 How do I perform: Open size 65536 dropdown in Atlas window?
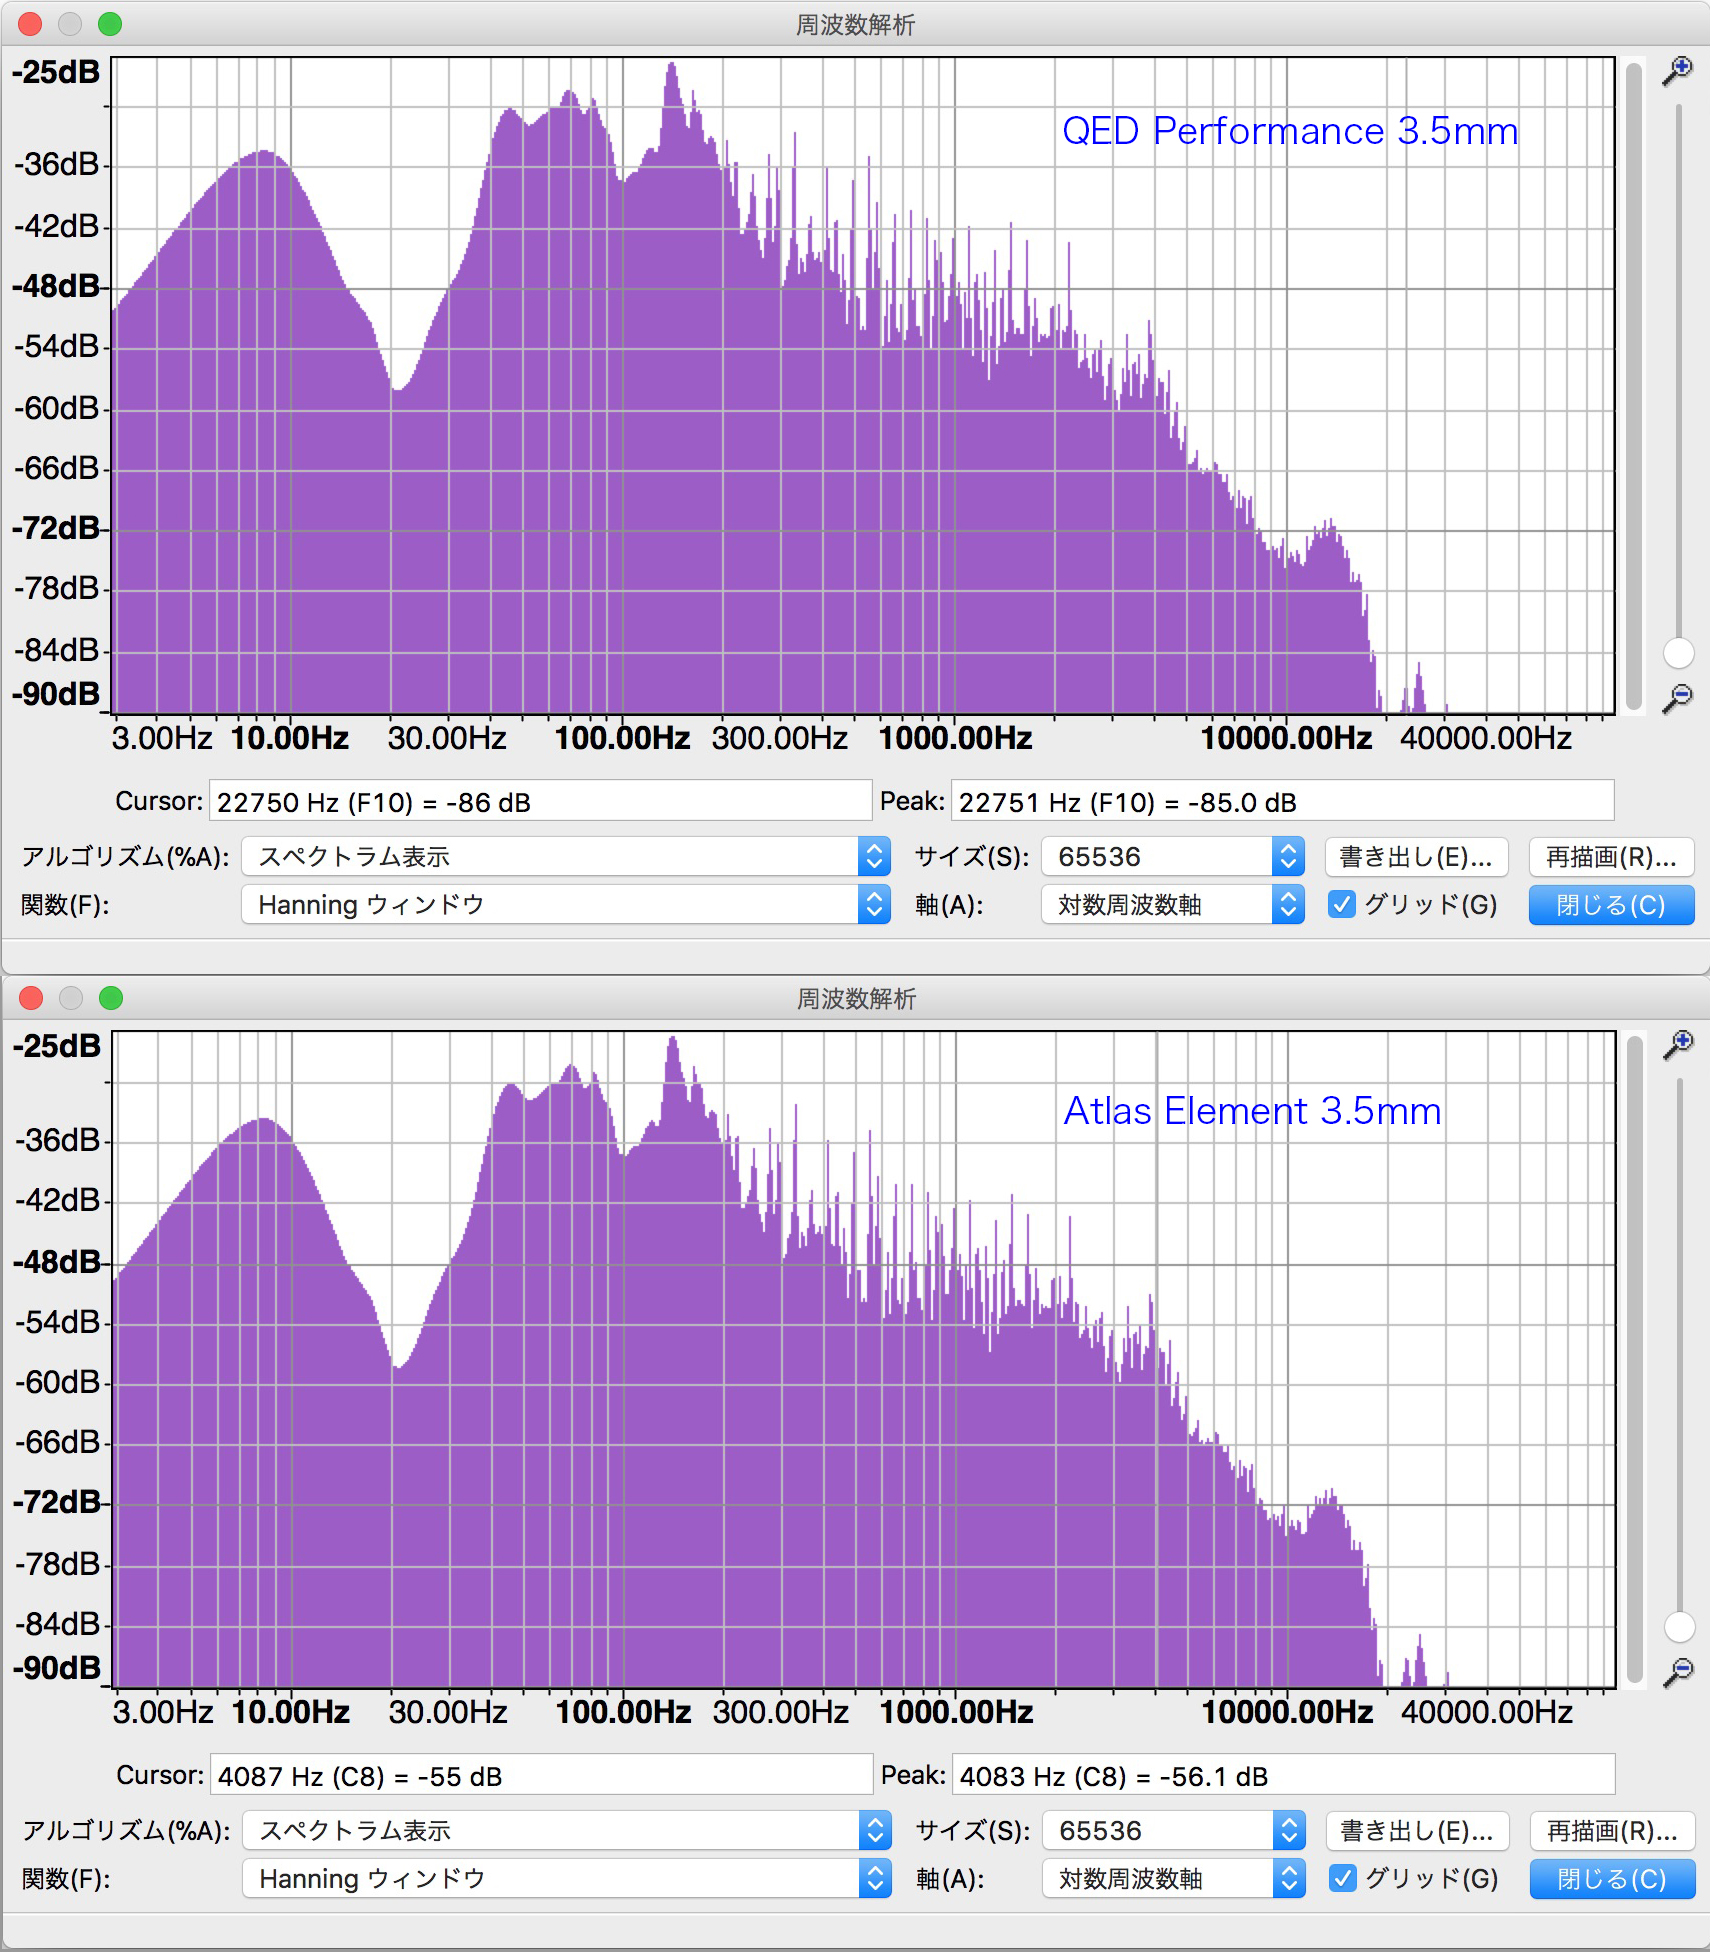click(1174, 1830)
